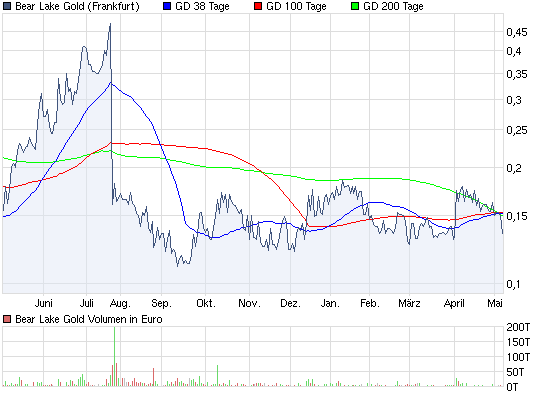Click the blue GD 38 Tage legend swatch
The image size is (545, 395).
167,6
